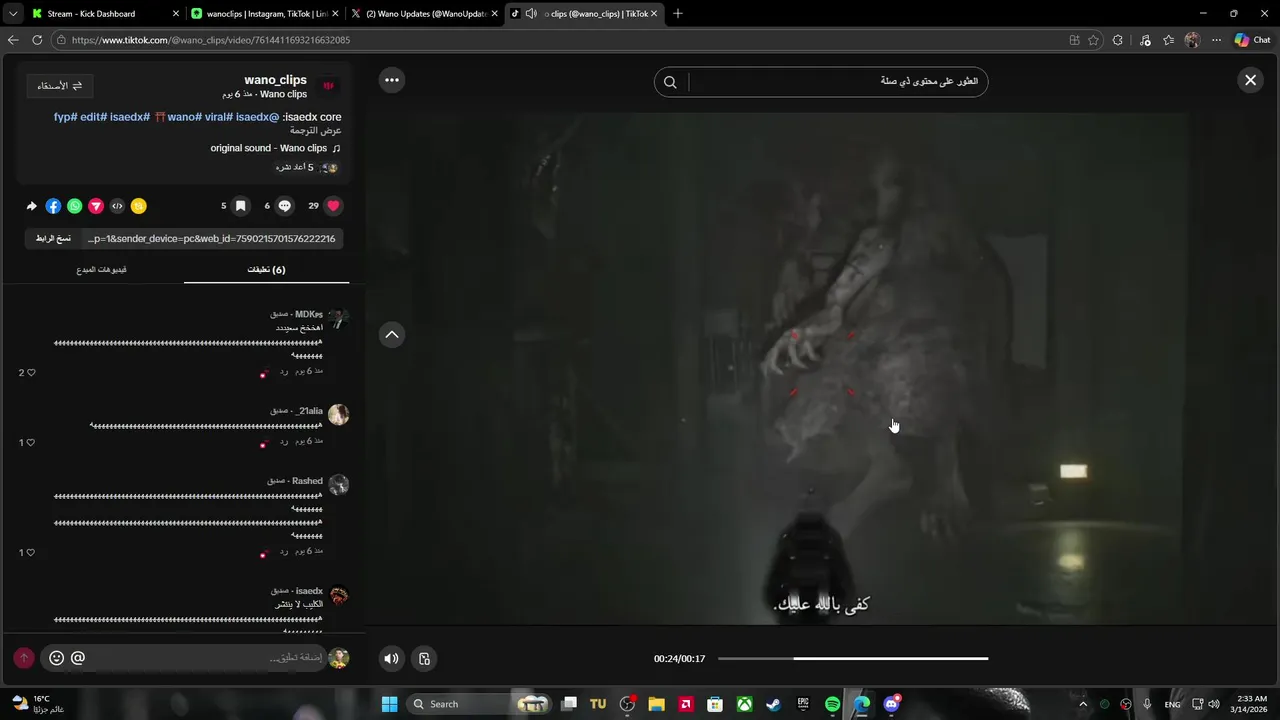Image resolution: width=1280 pixels, height=720 pixels.
Task: Click the @ mention icon
Action: (78, 658)
